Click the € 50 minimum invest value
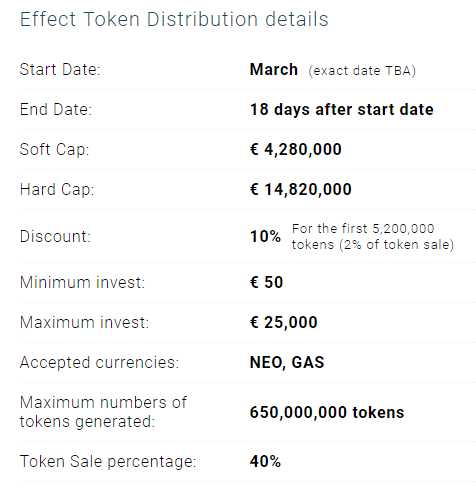The image size is (476, 486). point(266,282)
